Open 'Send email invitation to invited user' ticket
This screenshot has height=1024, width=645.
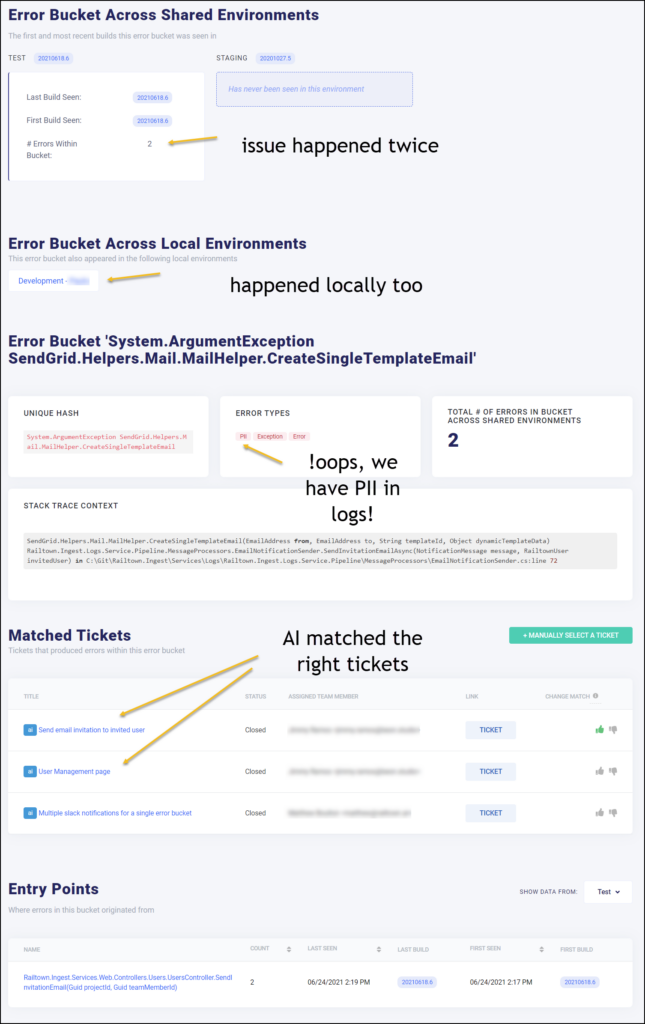pyautogui.click(x=91, y=730)
